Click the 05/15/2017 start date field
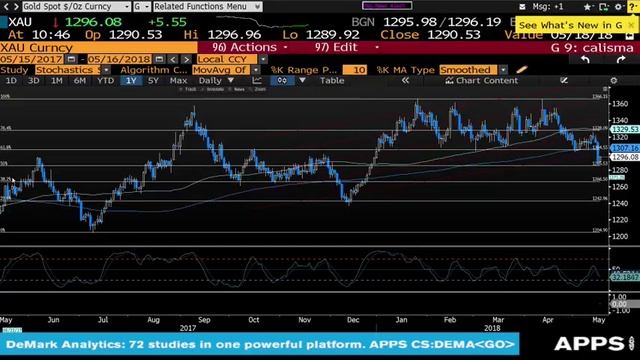Screen dimensions: 640x360 (x=31, y=59)
